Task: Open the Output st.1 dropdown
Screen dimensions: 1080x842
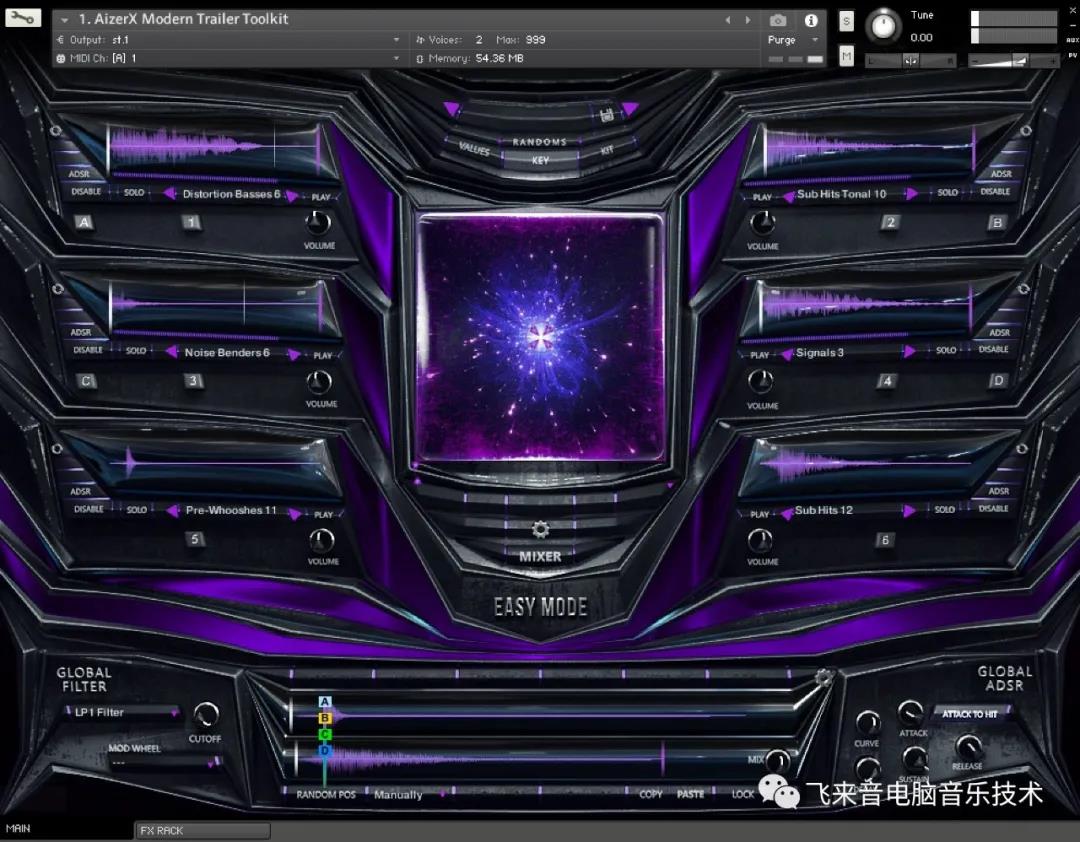Action: [x=229, y=40]
